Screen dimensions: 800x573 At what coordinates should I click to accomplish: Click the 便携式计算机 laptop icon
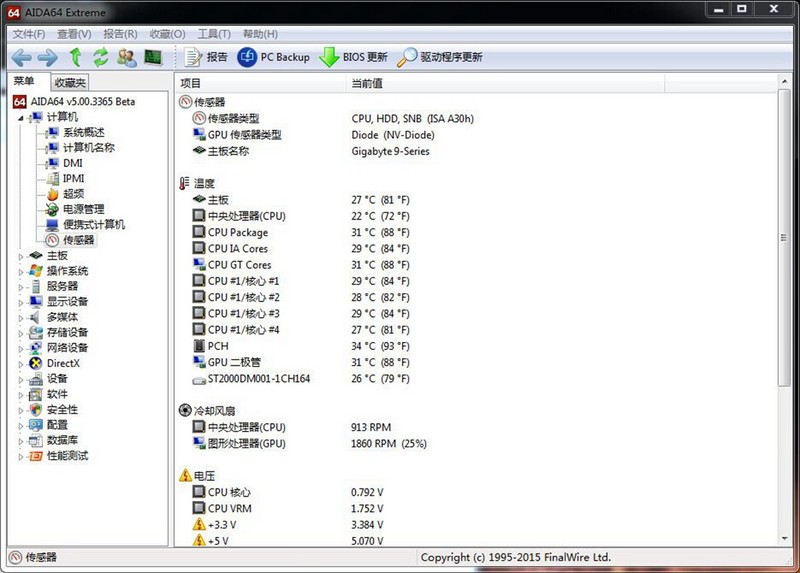point(53,225)
